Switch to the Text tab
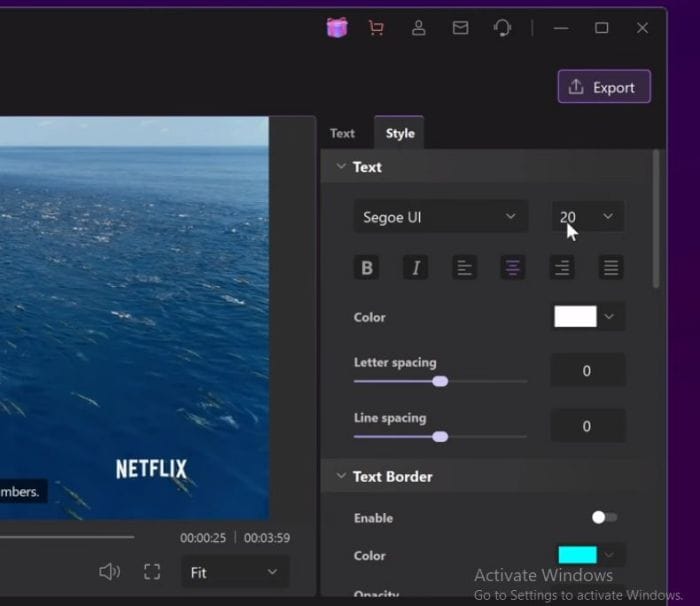Viewport: 700px width, 606px height. point(342,133)
